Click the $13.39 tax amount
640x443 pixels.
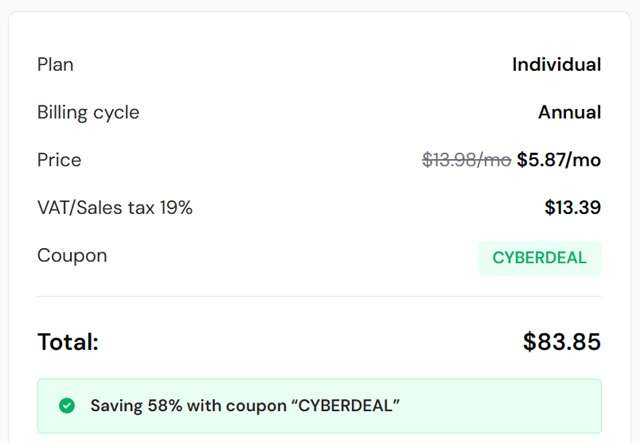click(x=572, y=208)
